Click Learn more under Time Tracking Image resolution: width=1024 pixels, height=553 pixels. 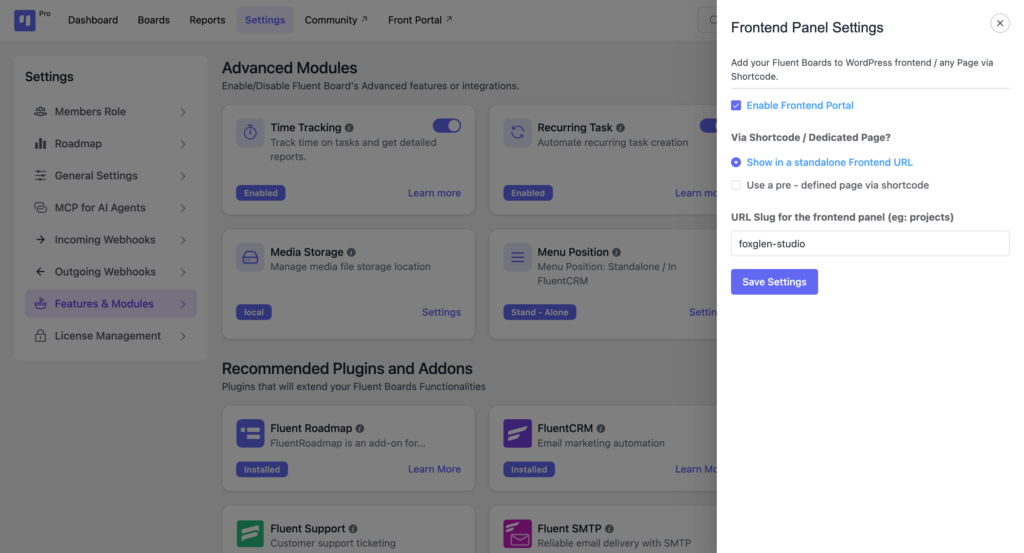tap(434, 193)
